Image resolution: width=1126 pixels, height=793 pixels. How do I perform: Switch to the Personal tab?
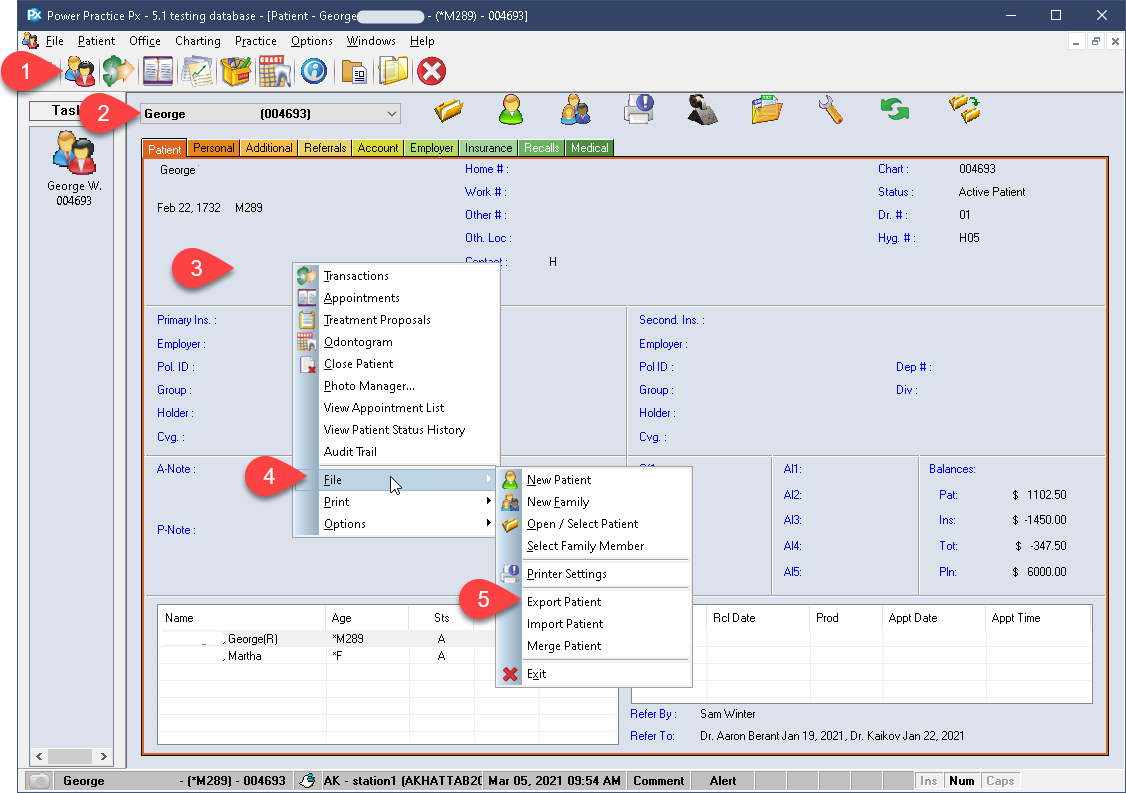[213, 148]
